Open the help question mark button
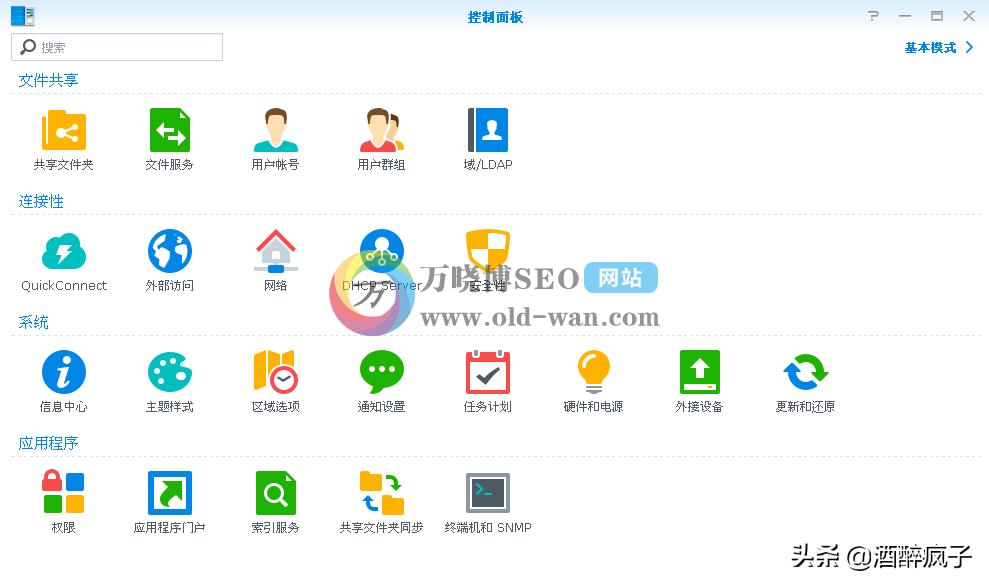Image resolution: width=989 pixels, height=586 pixels. pos(871,16)
